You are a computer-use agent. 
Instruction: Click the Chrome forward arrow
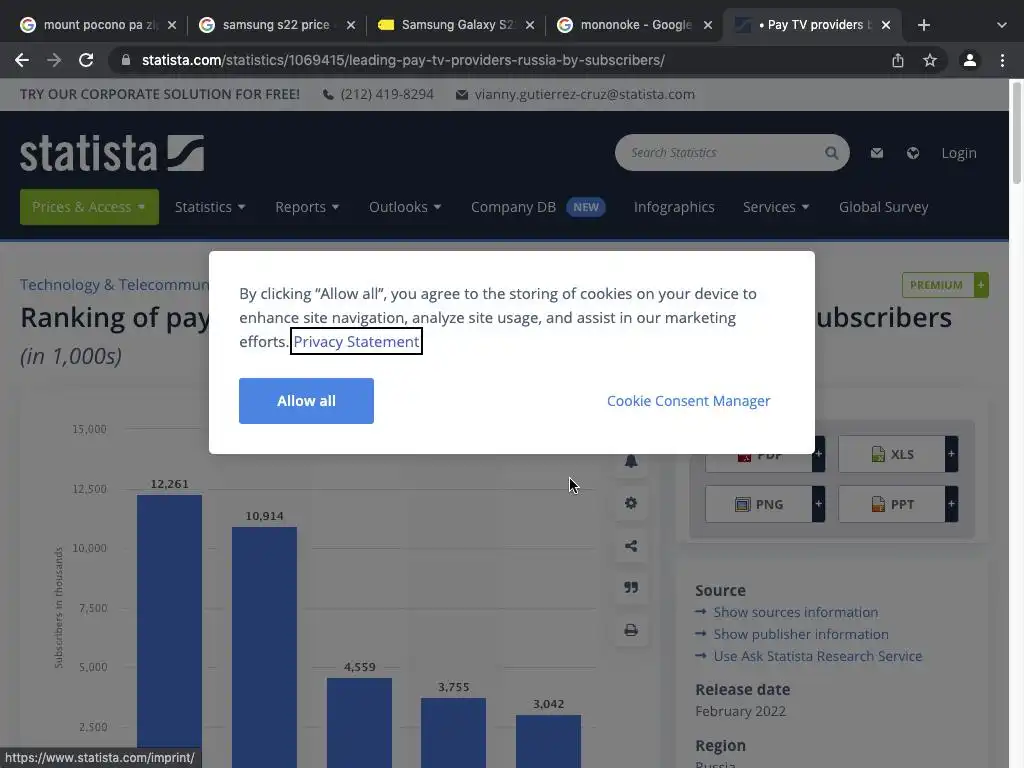(54, 60)
